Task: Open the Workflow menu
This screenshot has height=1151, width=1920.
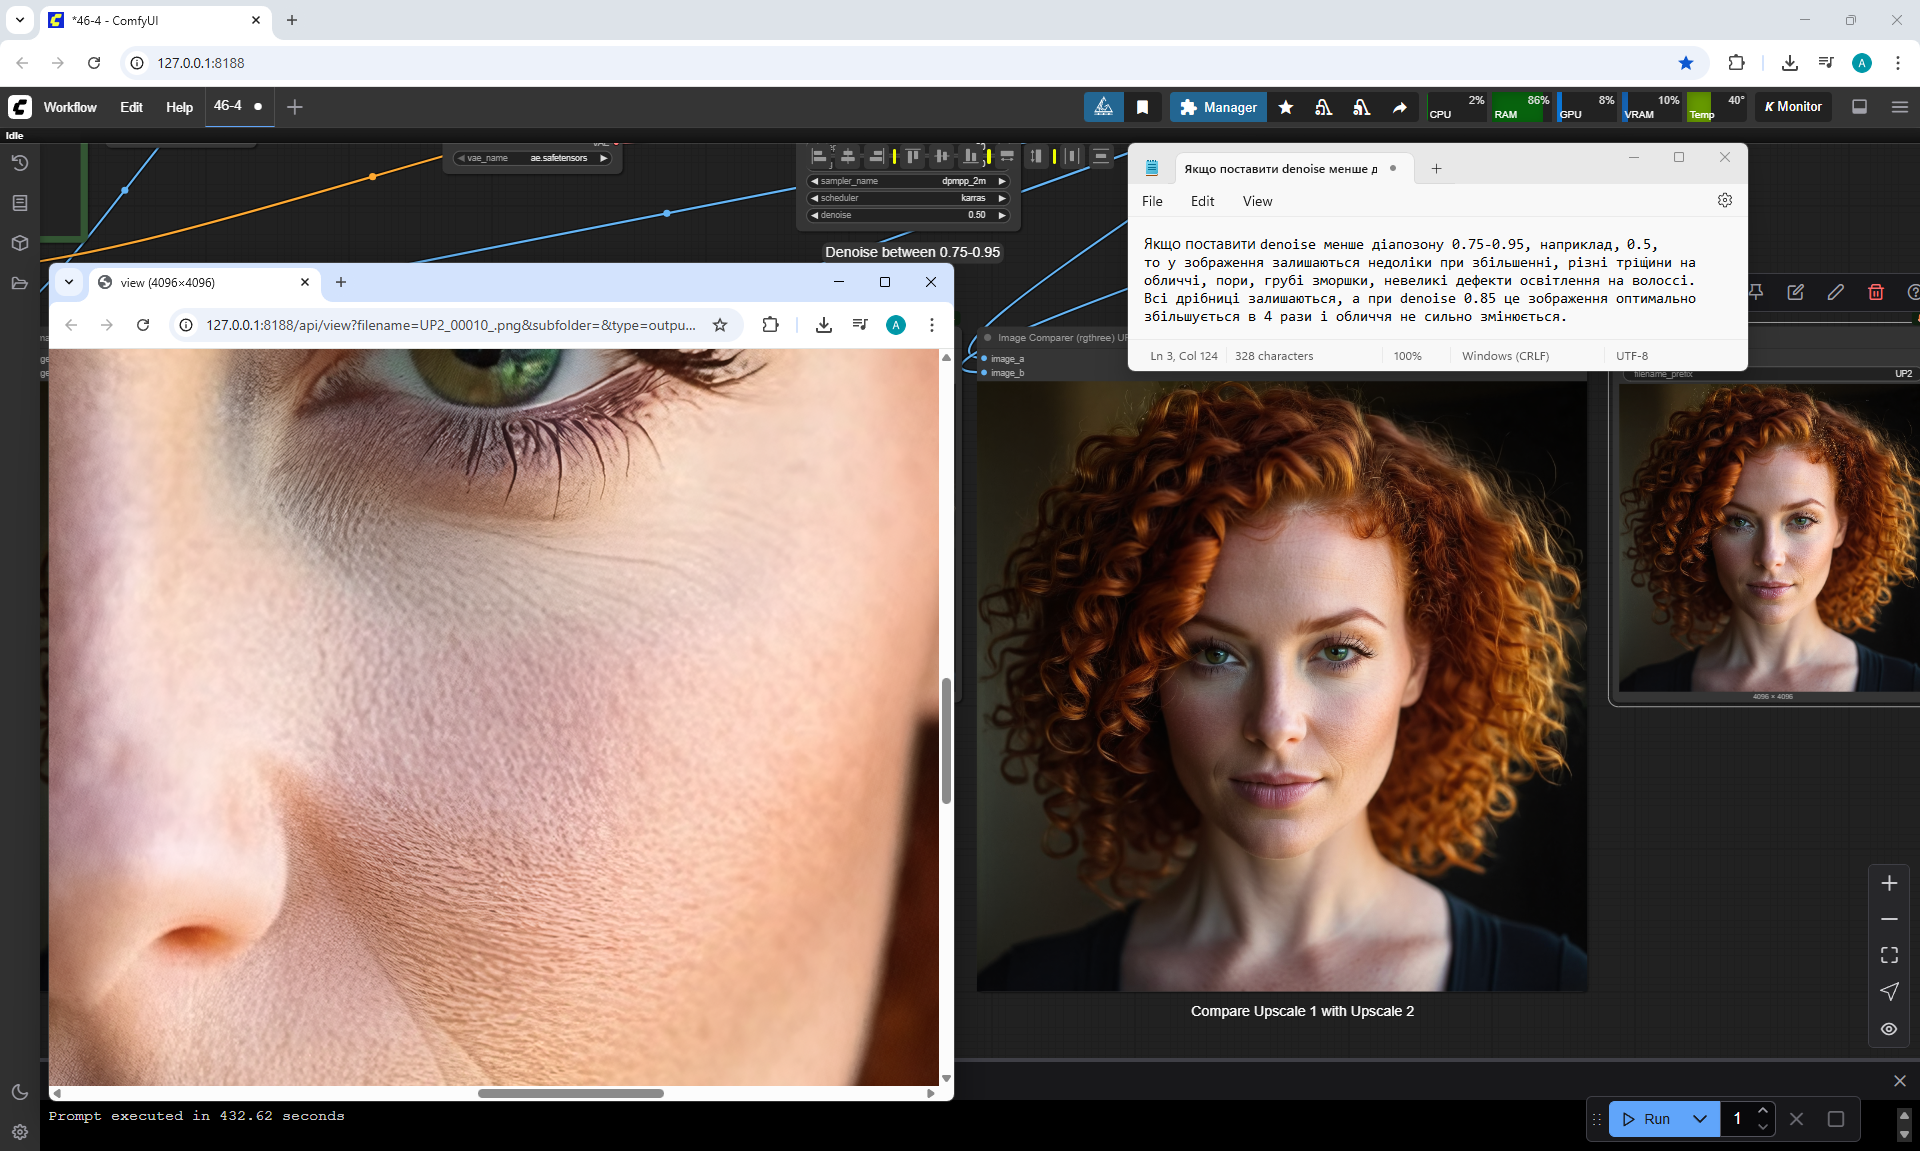Action: 70,107
